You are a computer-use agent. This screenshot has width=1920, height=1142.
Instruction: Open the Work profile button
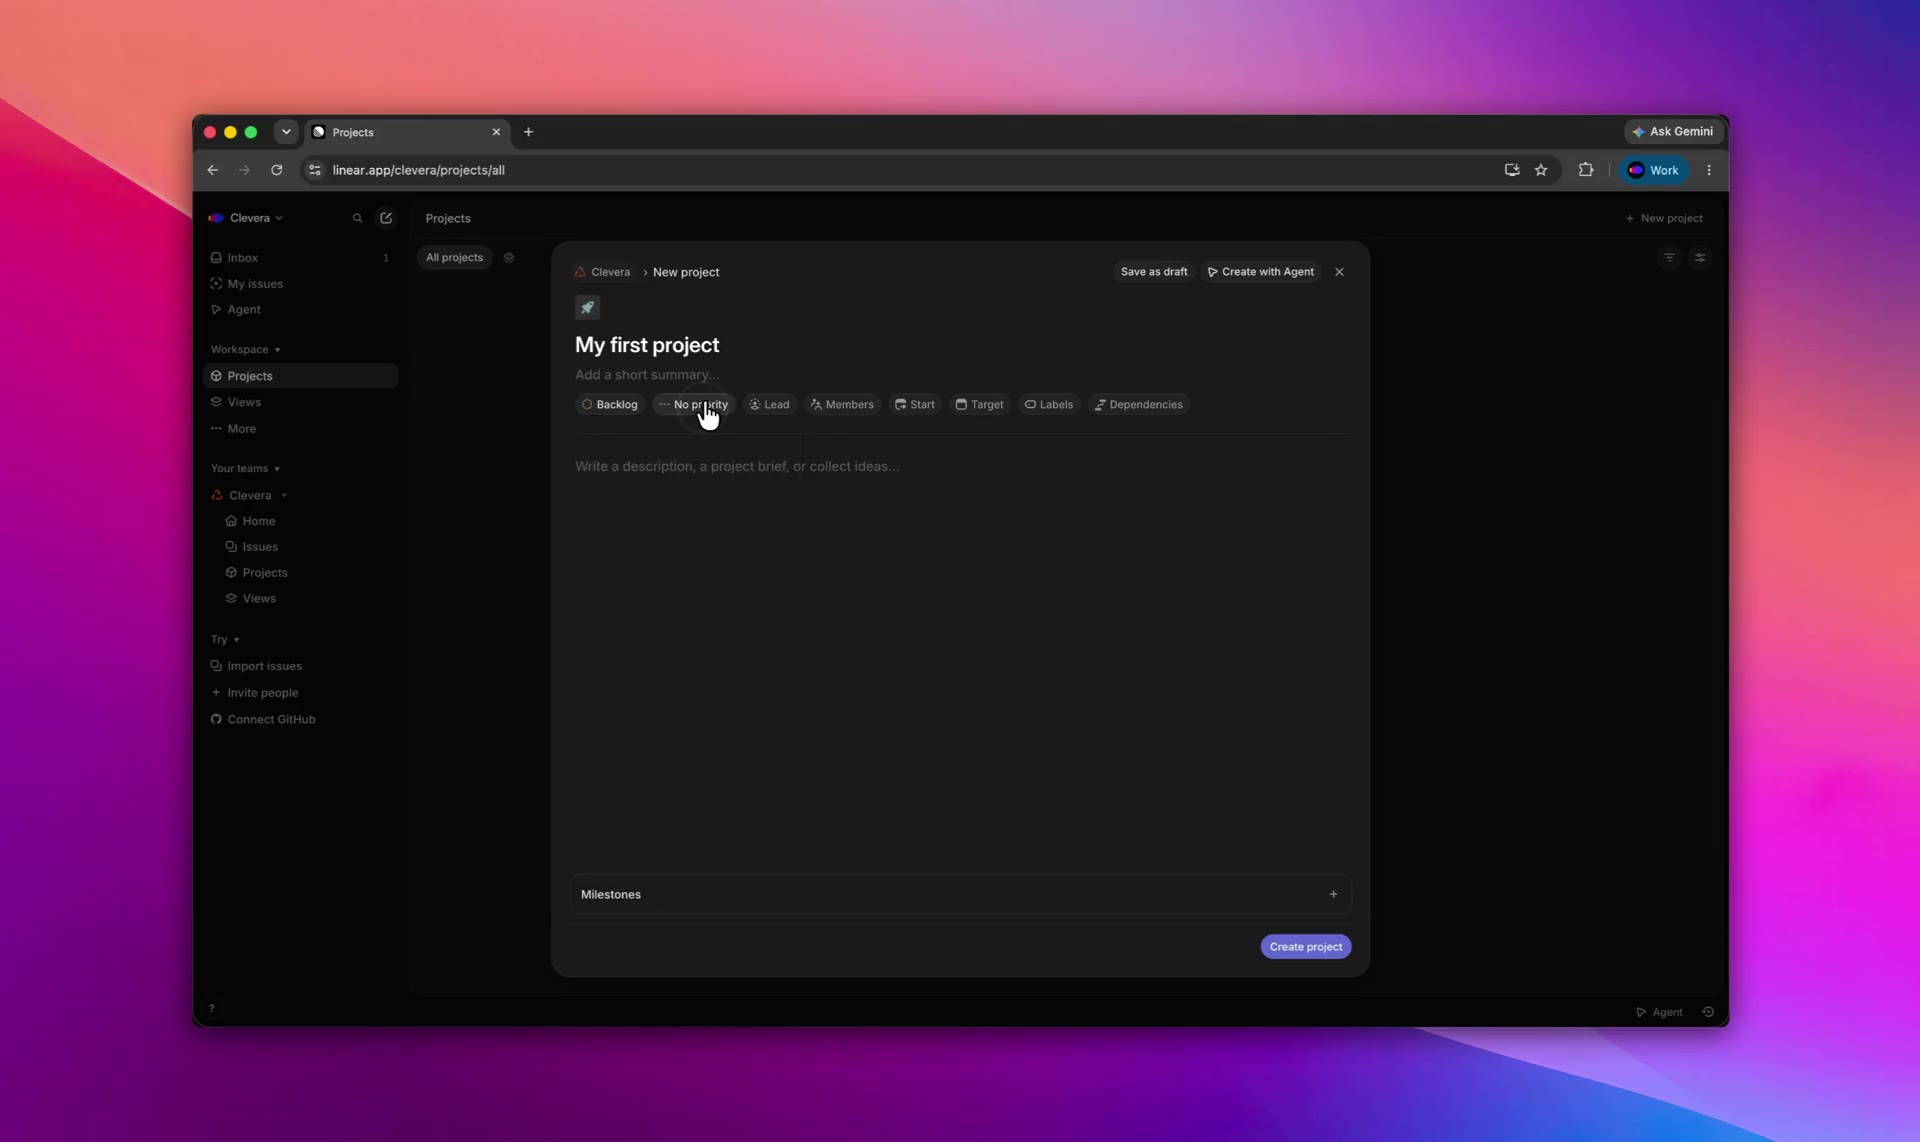click(x=1654, y=170)
